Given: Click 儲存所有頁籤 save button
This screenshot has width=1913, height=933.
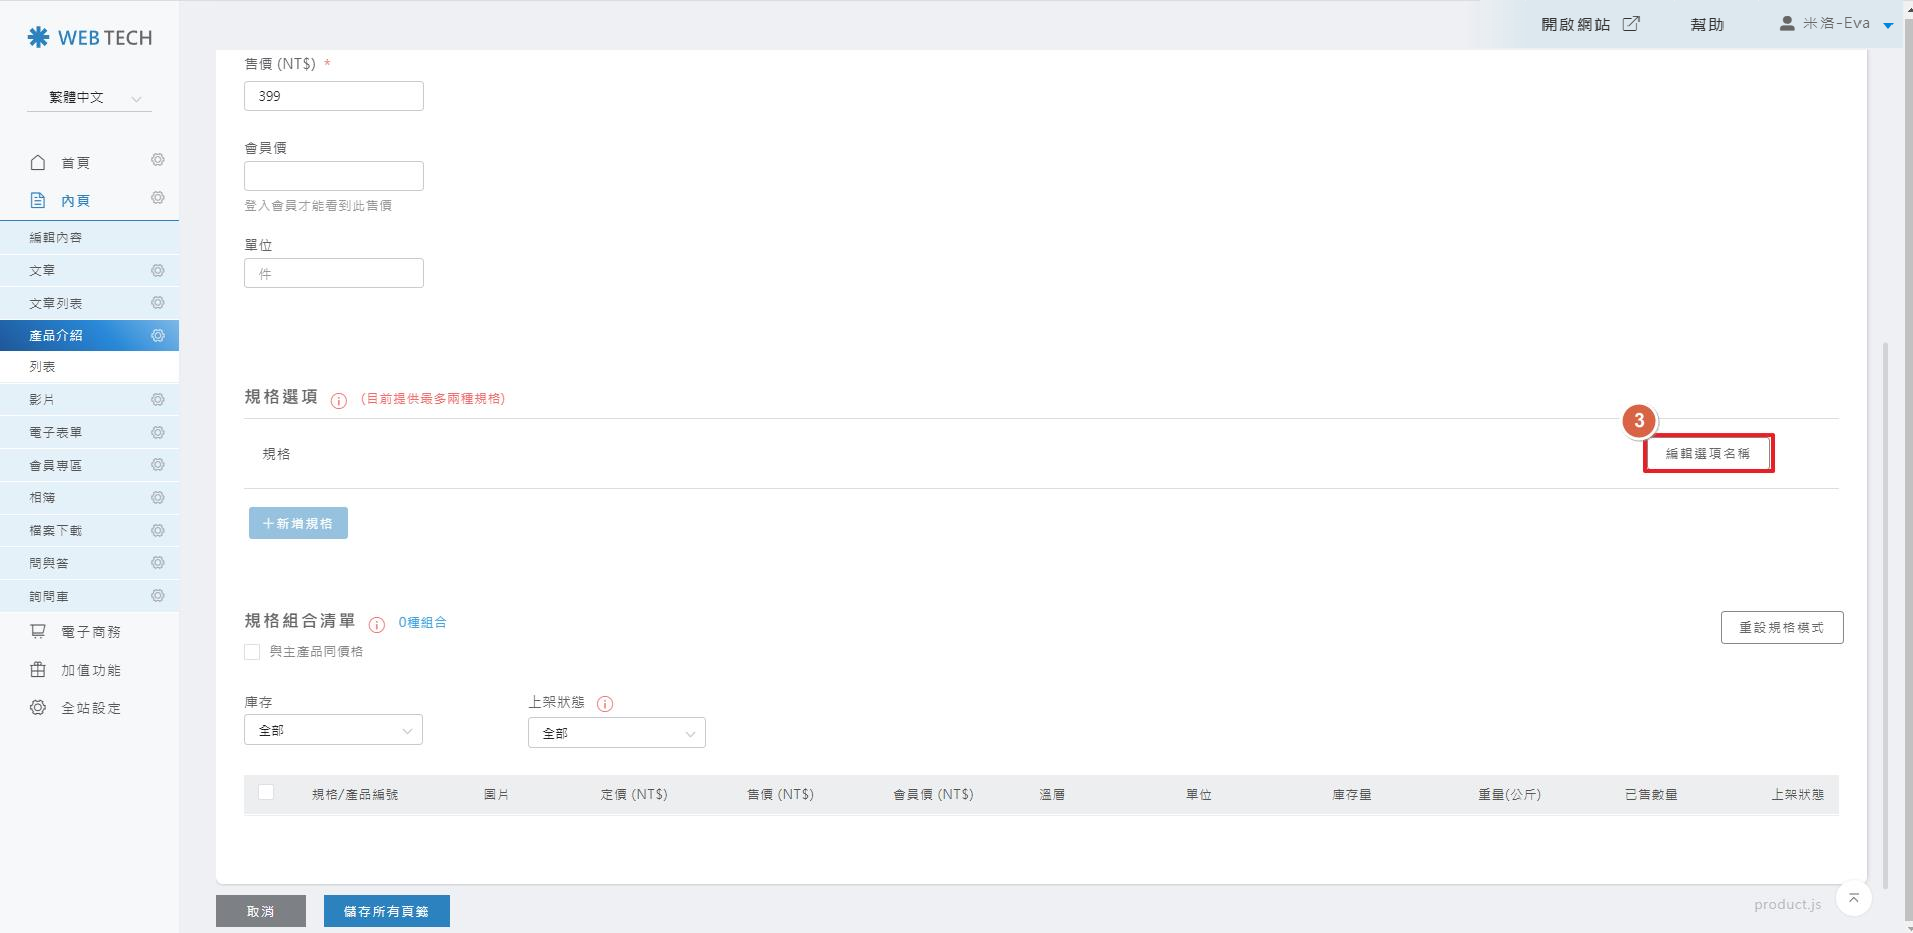Looking at the screenshot, I should [x=386, y=911].
